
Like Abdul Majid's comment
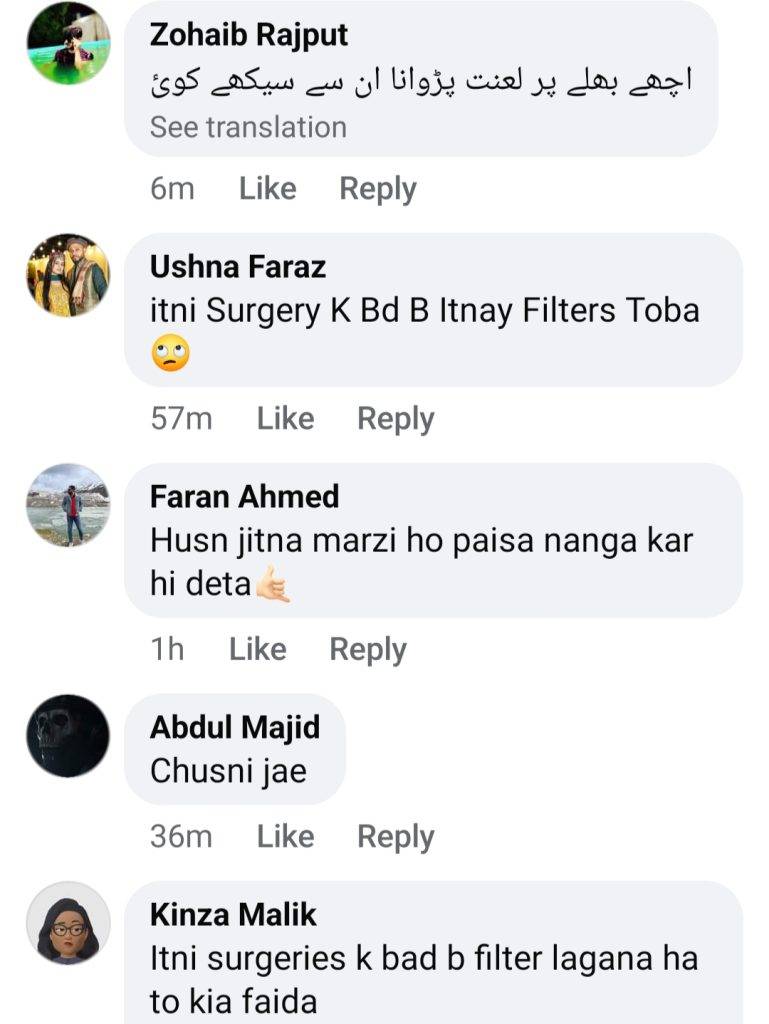pyautogui.click(x=285, y=837)
